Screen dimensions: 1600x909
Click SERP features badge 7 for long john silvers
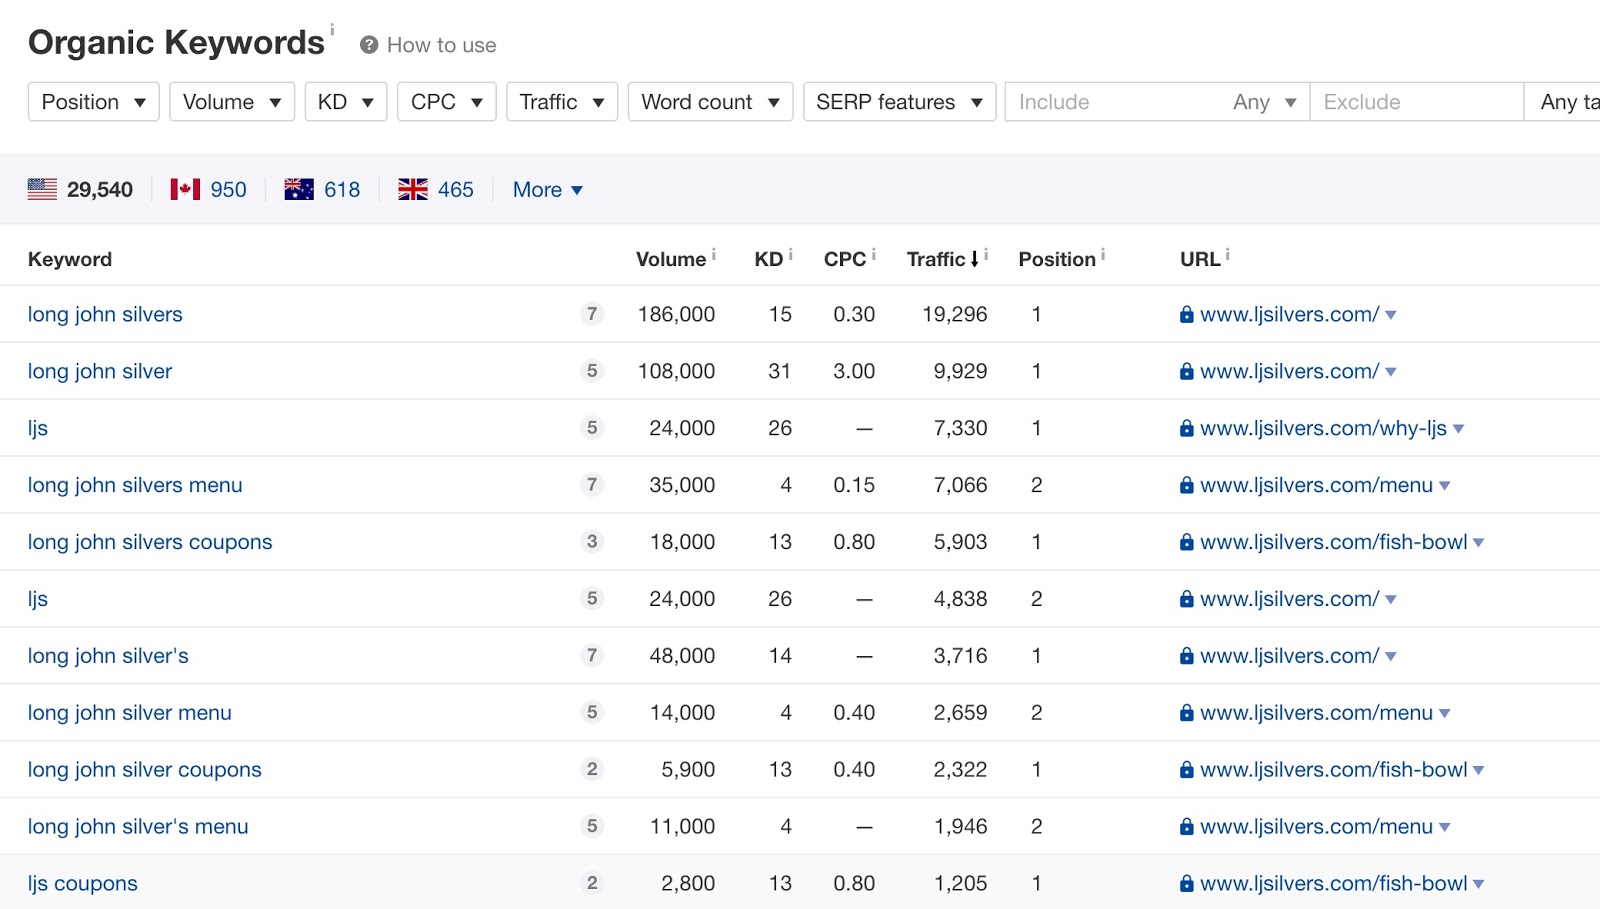[592, 314]
